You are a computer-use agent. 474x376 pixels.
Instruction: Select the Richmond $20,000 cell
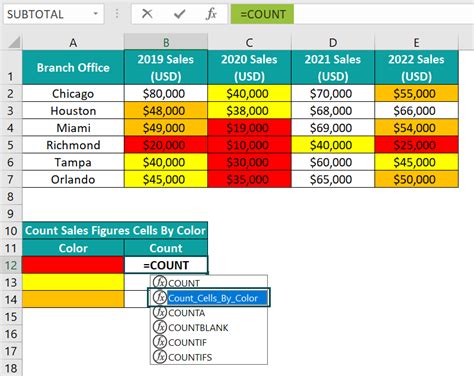click(x=166, y=145)
